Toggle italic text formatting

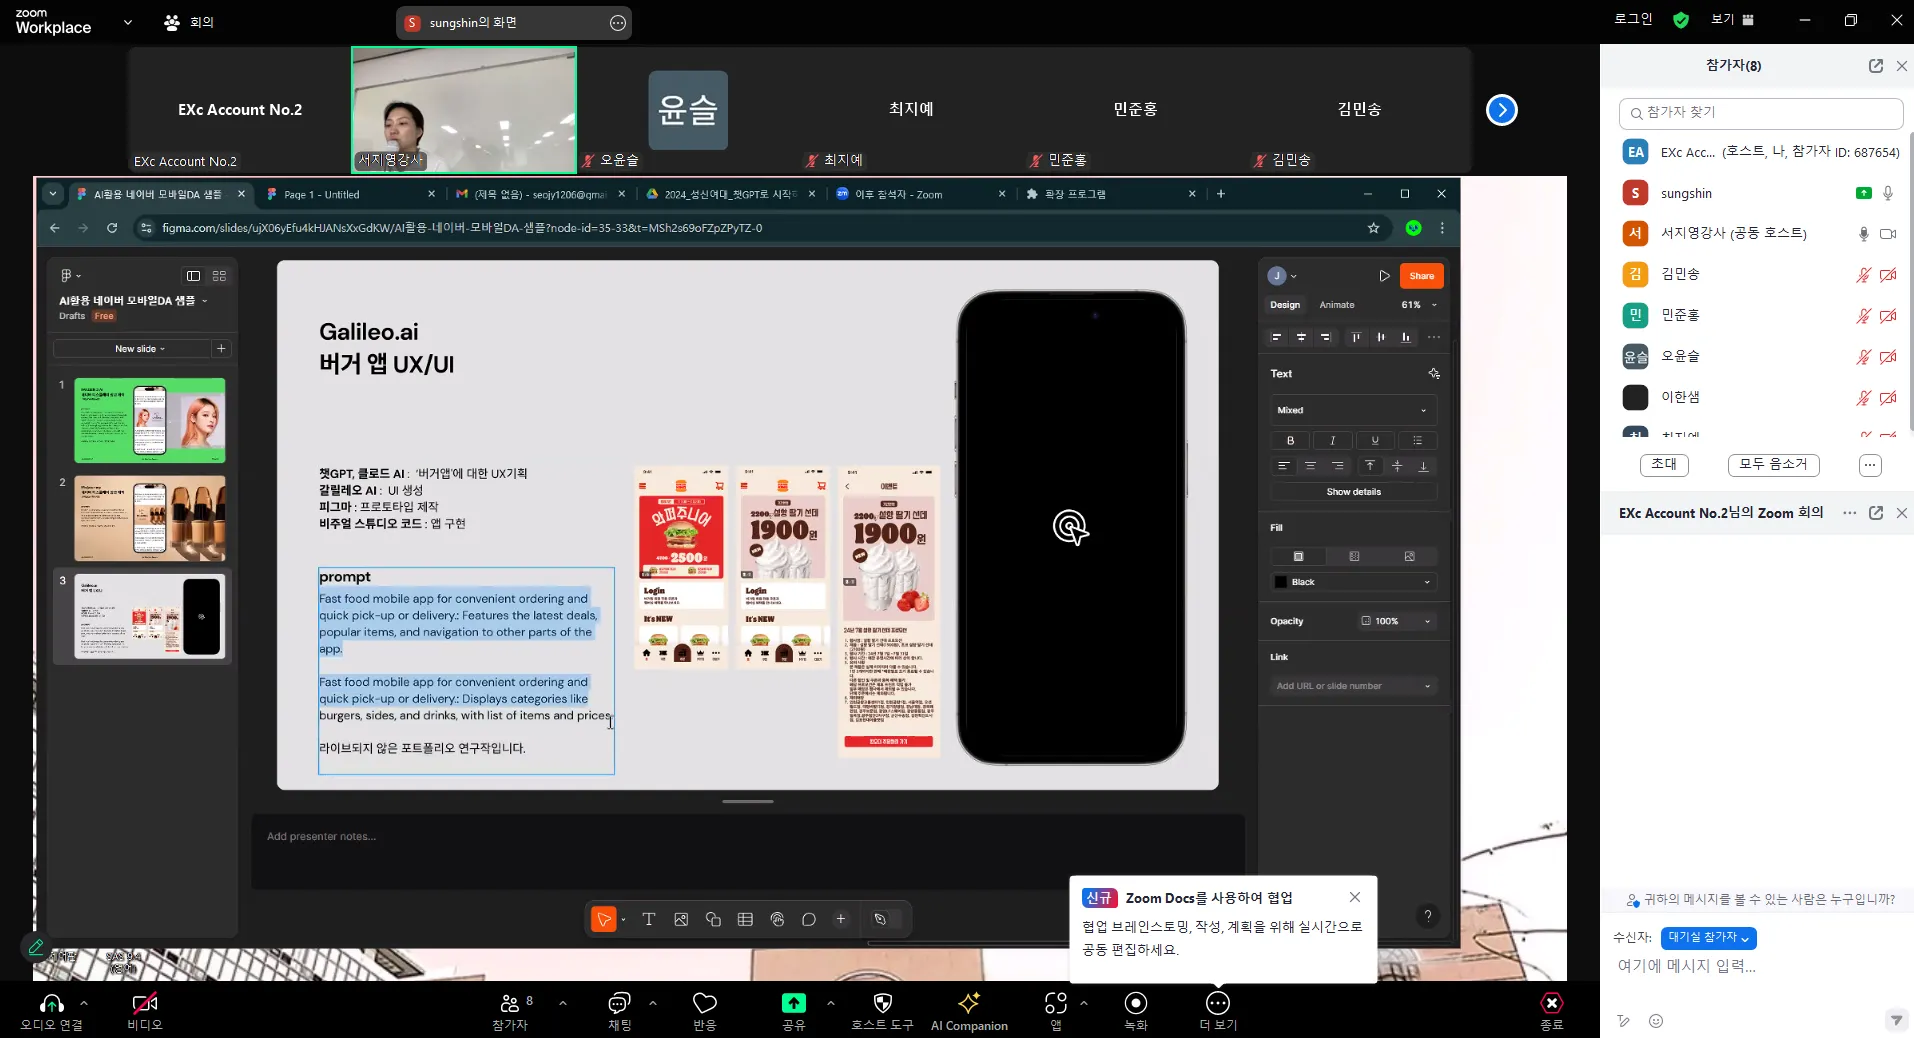click(1332, 440)
